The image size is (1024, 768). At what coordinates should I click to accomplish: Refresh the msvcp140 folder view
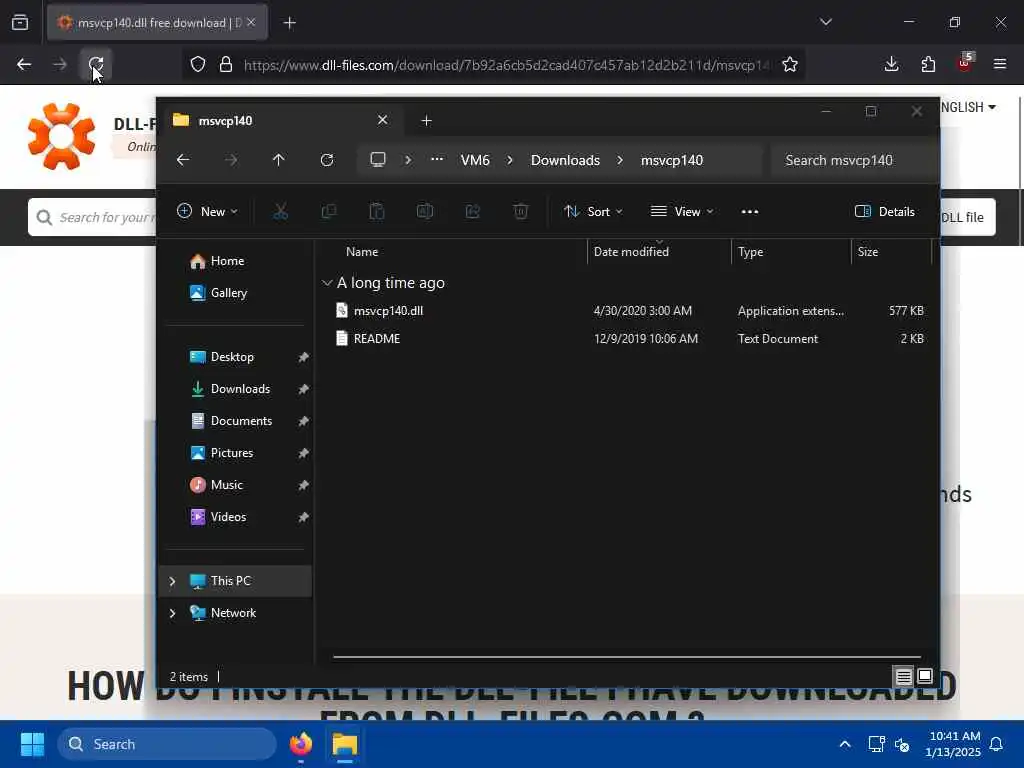(x=327, y=160)
